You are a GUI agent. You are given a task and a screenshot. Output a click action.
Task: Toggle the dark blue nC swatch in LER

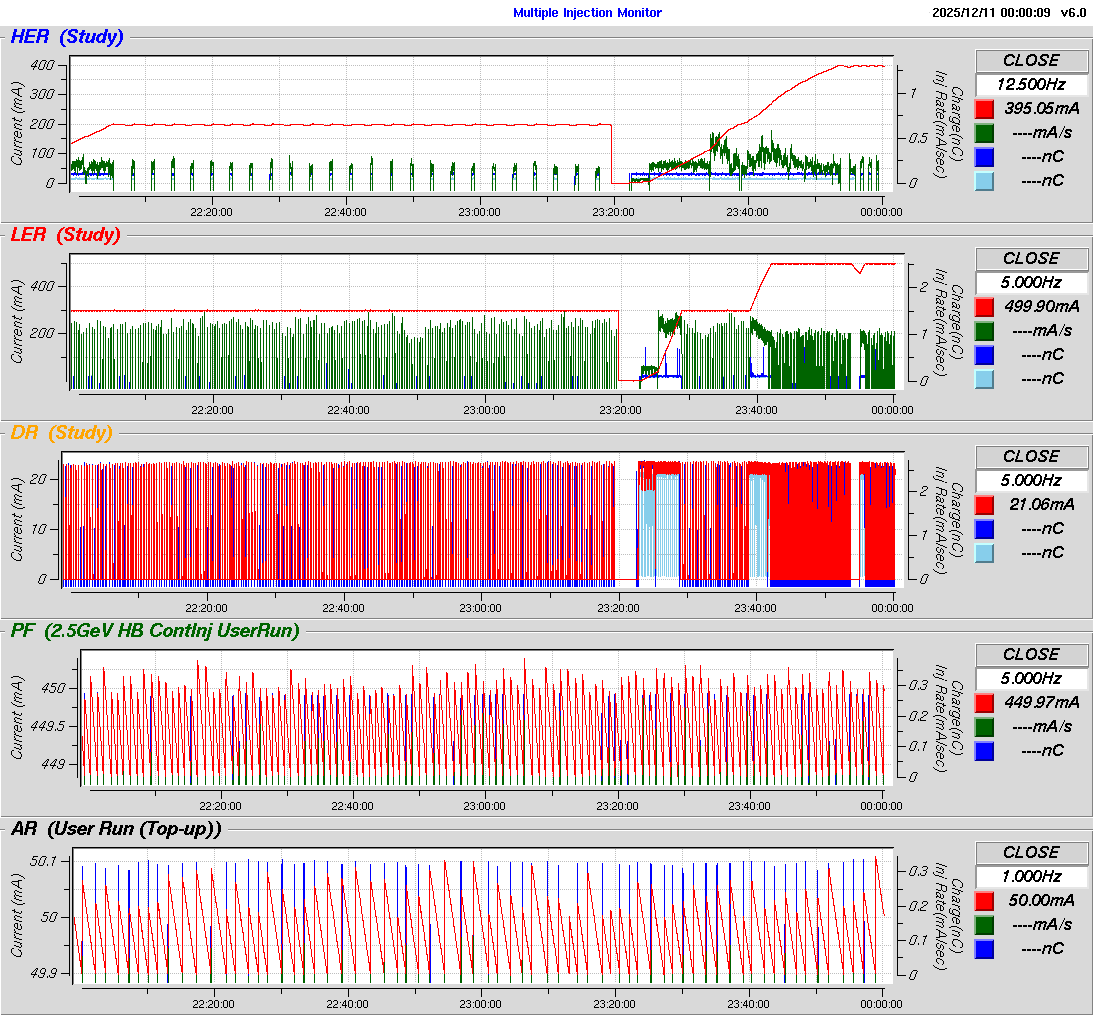984,355
